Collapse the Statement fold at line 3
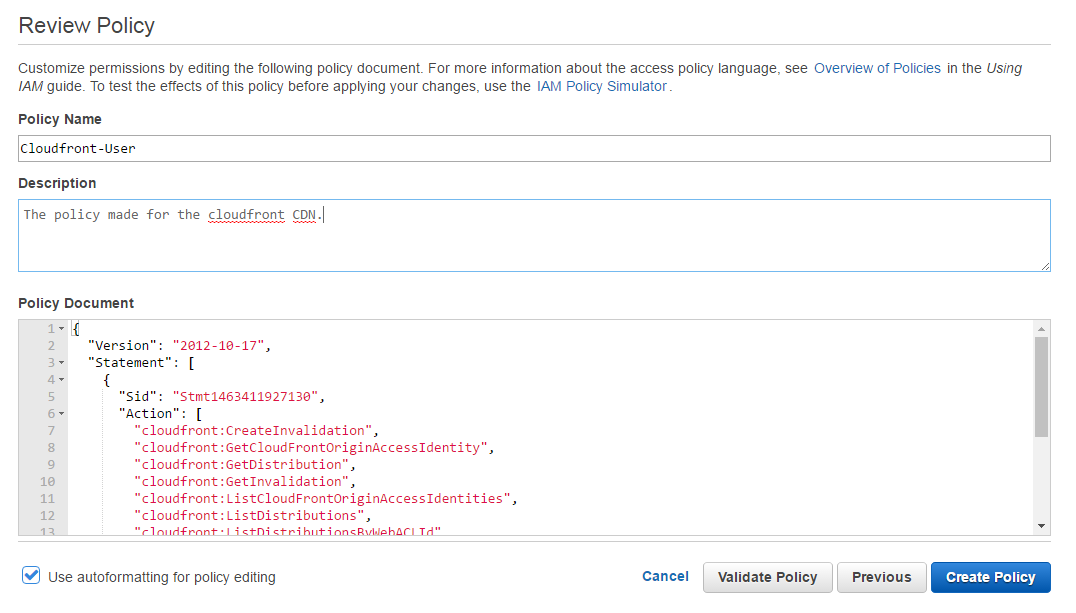The width and height of the screenshot is (1076, 613). pyautogui.click(x=62, y=362)
